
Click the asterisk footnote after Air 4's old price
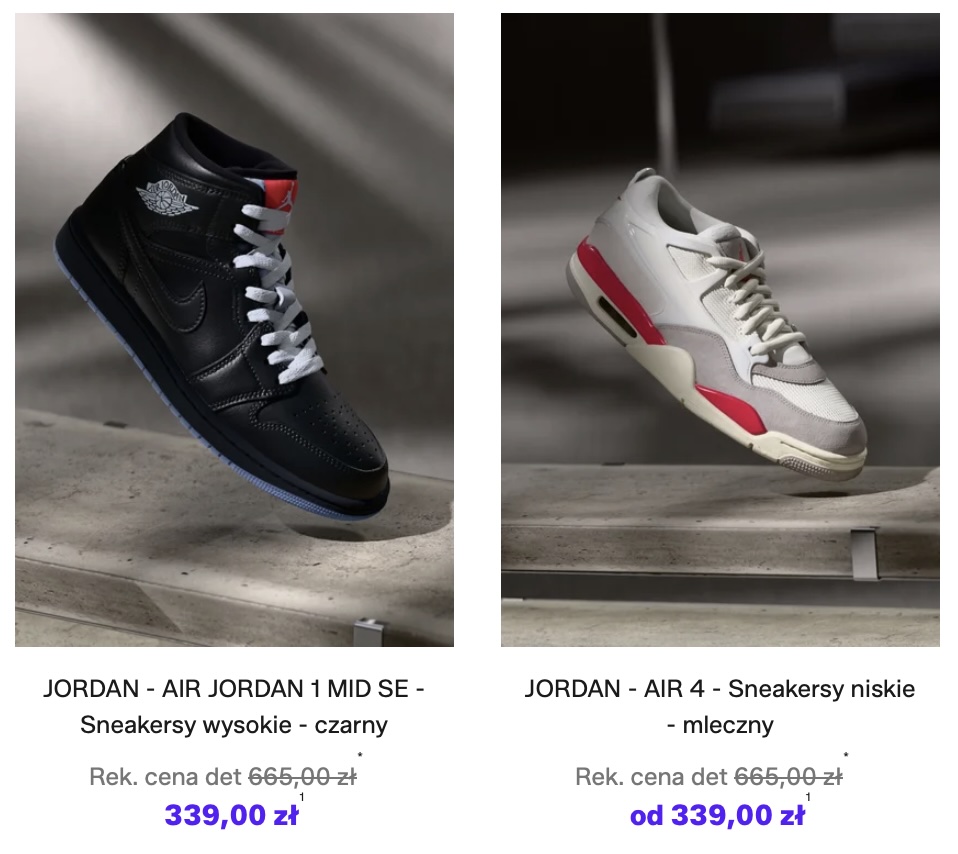[x=846, y=756]
